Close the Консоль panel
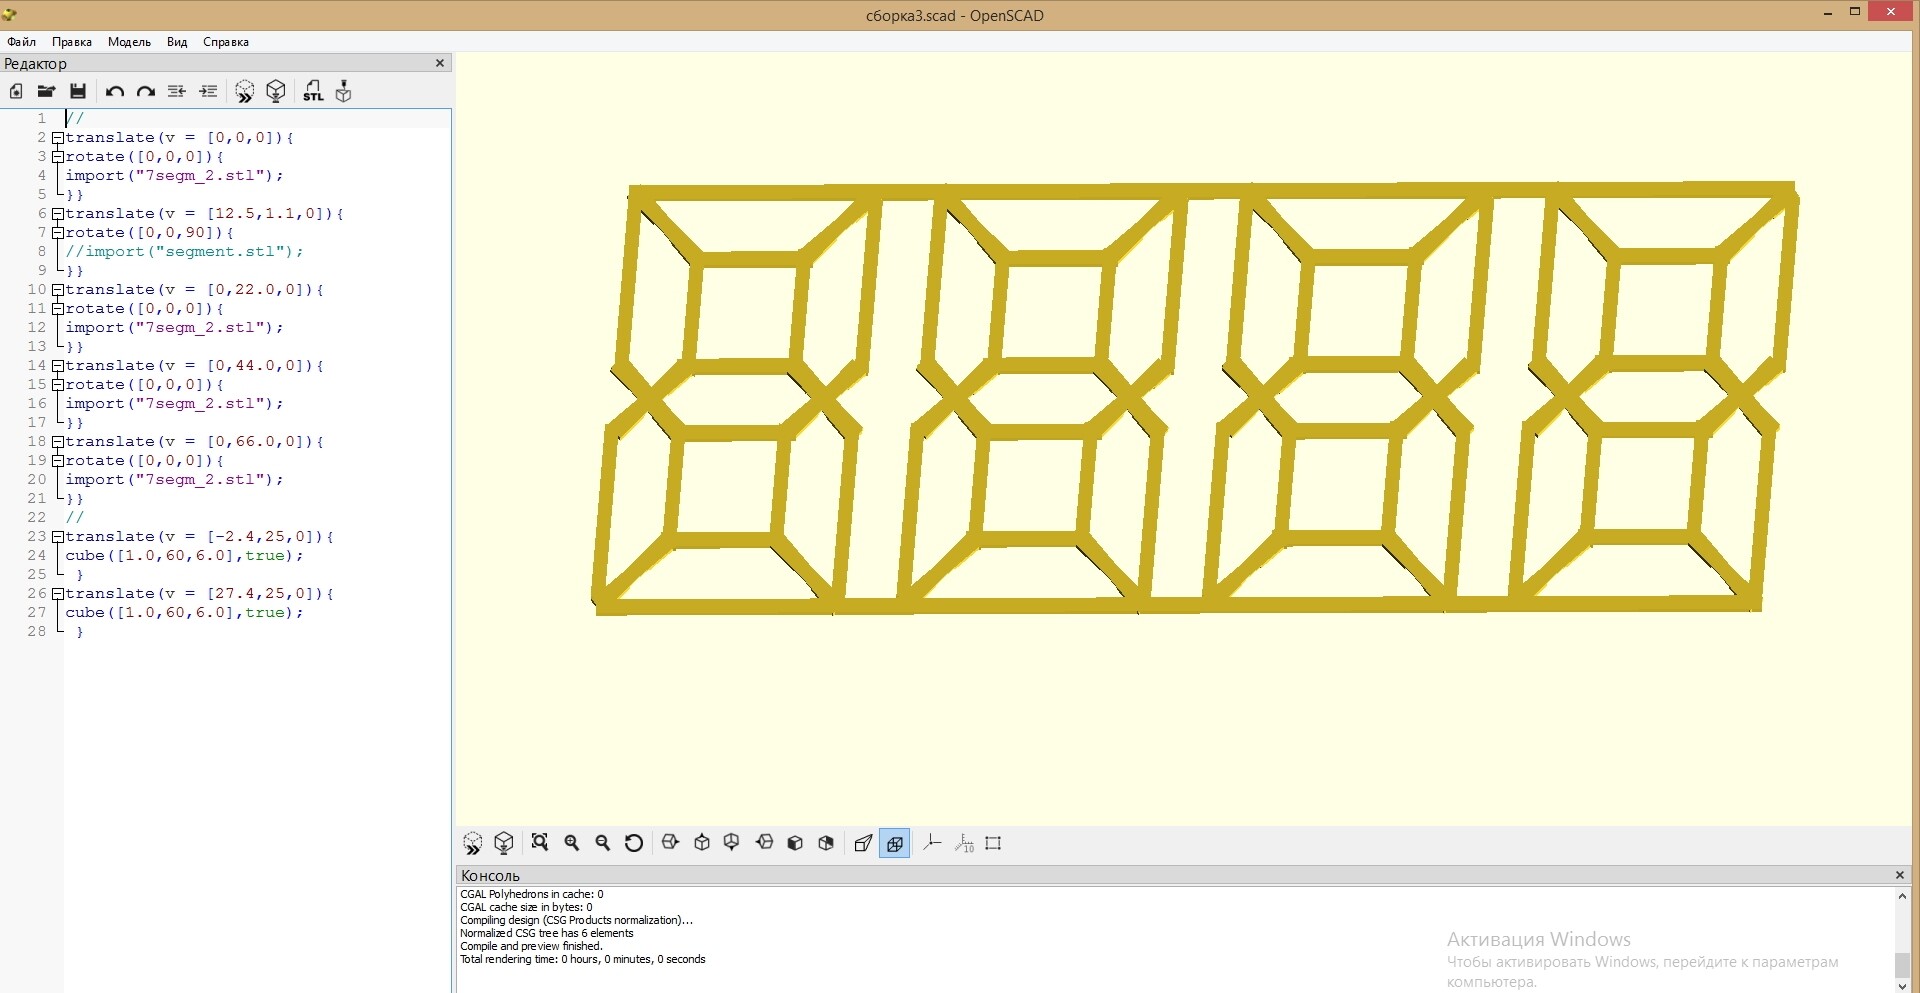The width and height of the screenshot is (1920, 993). point(1900,875)
